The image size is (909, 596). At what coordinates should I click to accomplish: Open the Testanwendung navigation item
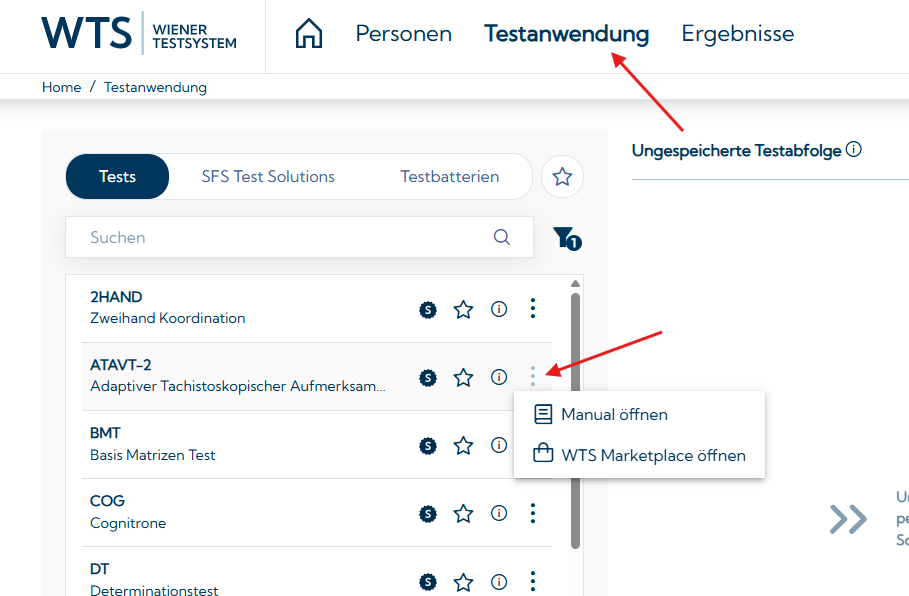566,34
